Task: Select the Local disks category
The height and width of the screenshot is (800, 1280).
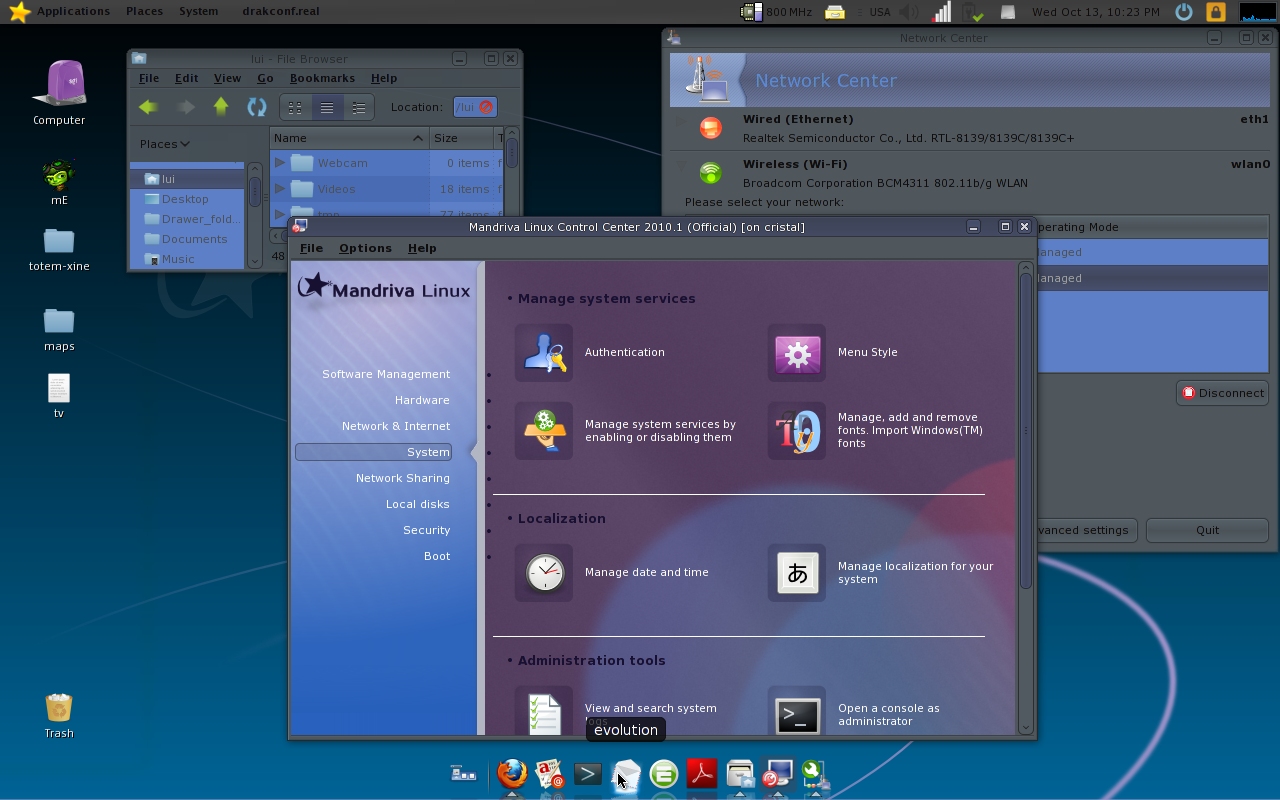Action: [x=418, y=504]
